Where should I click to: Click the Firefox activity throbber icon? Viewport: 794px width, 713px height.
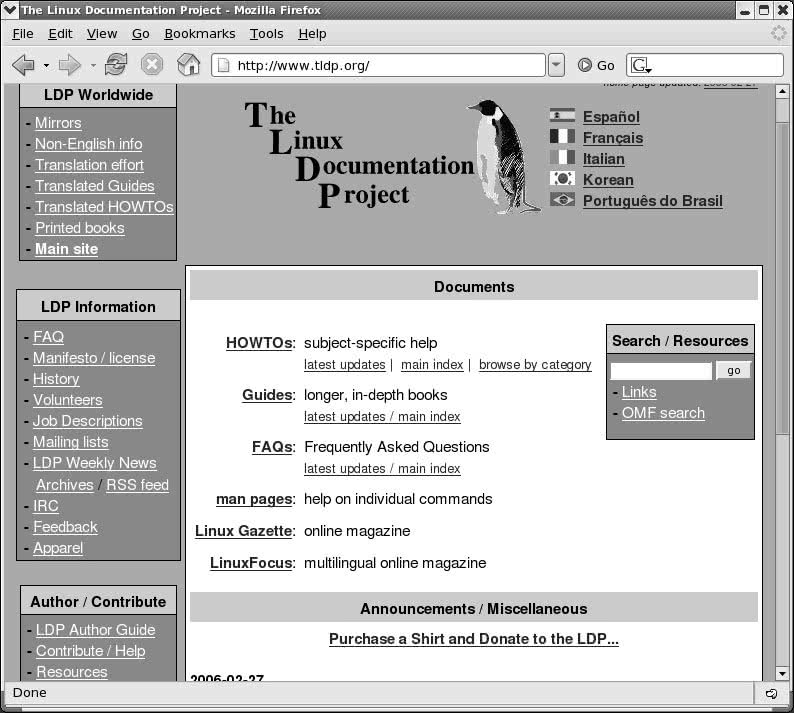[x=778, y=33]
